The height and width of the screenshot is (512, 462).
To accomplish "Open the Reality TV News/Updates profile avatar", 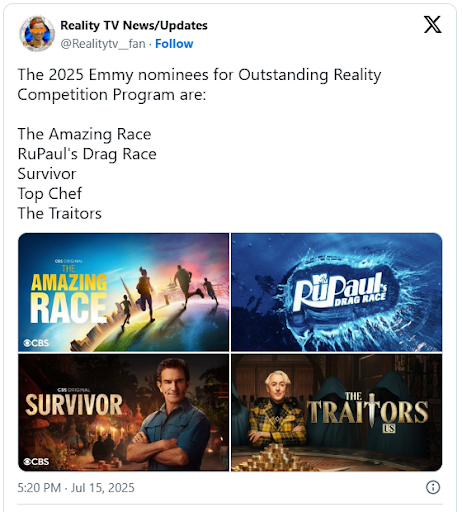I will 37,34.
